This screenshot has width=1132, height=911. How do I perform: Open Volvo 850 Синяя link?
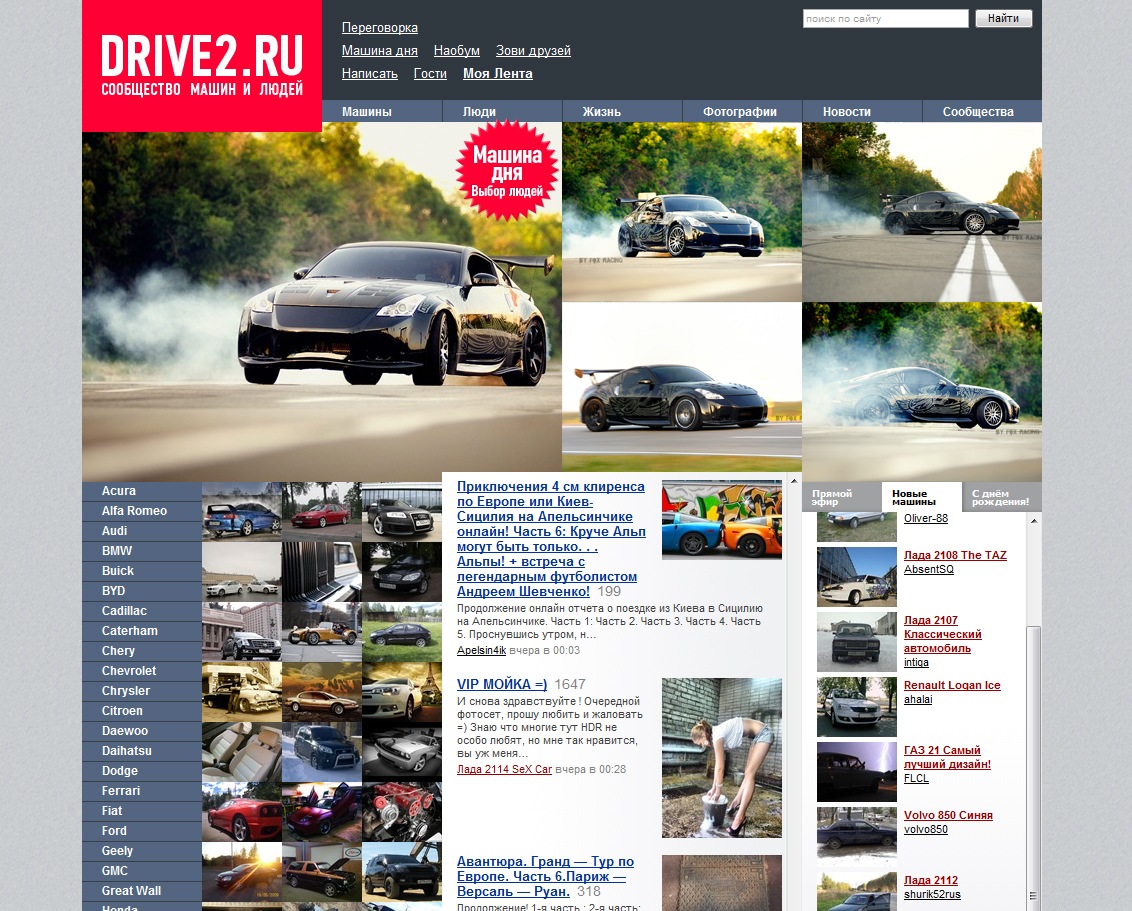pyautogui.click(x=948, y=815)
